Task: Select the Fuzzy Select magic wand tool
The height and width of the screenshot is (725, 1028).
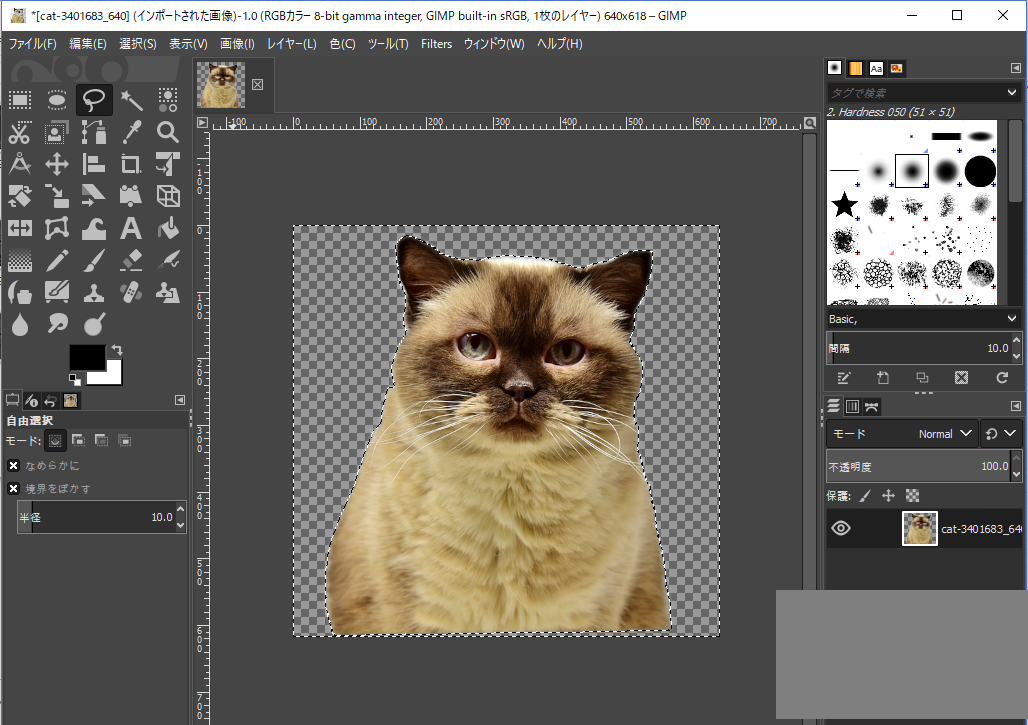Action: (131, 99)
